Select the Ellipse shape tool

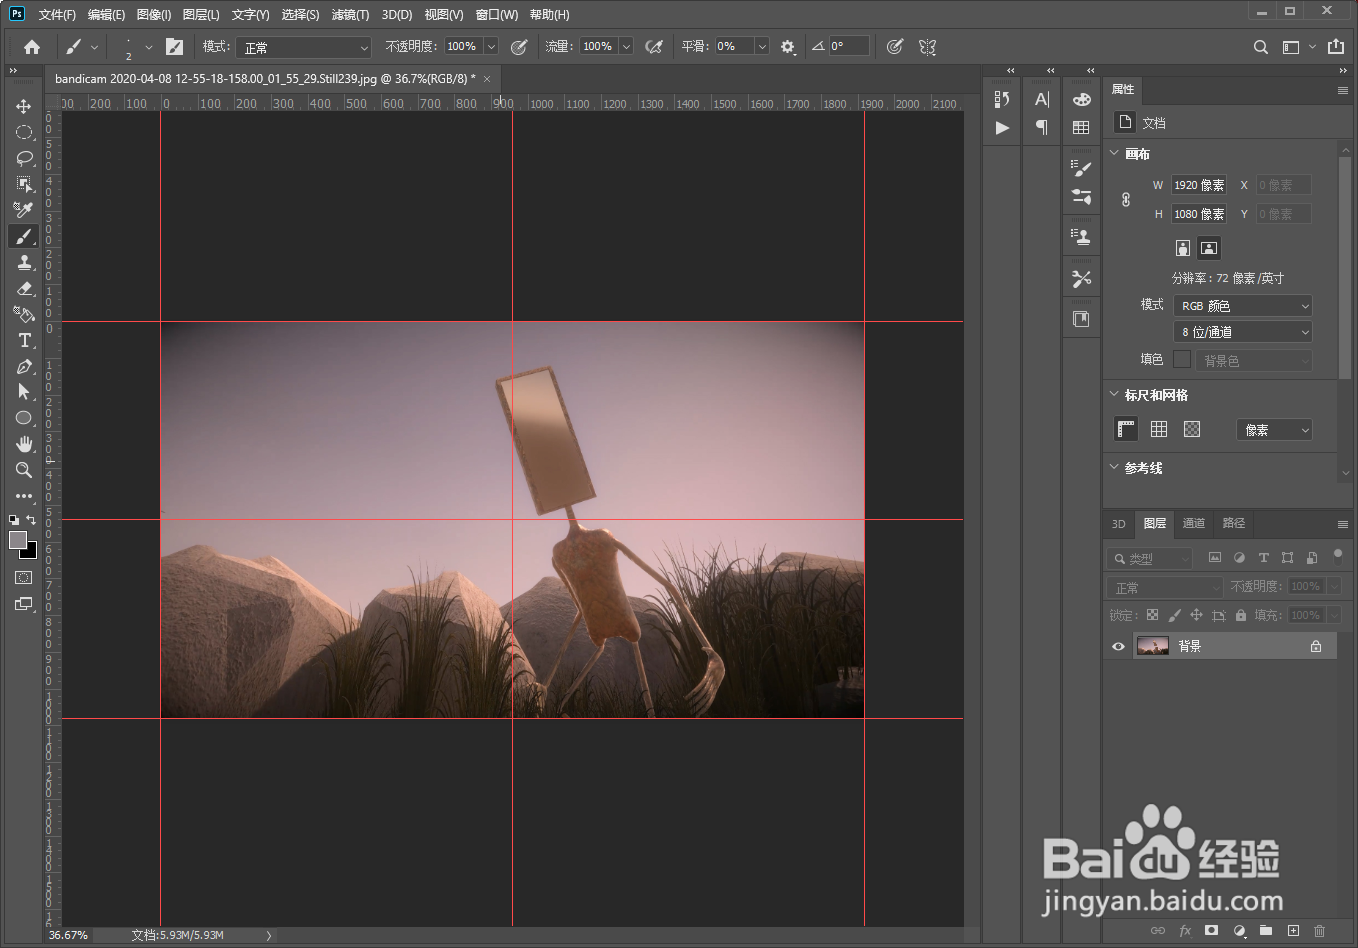tap(24, 418)
